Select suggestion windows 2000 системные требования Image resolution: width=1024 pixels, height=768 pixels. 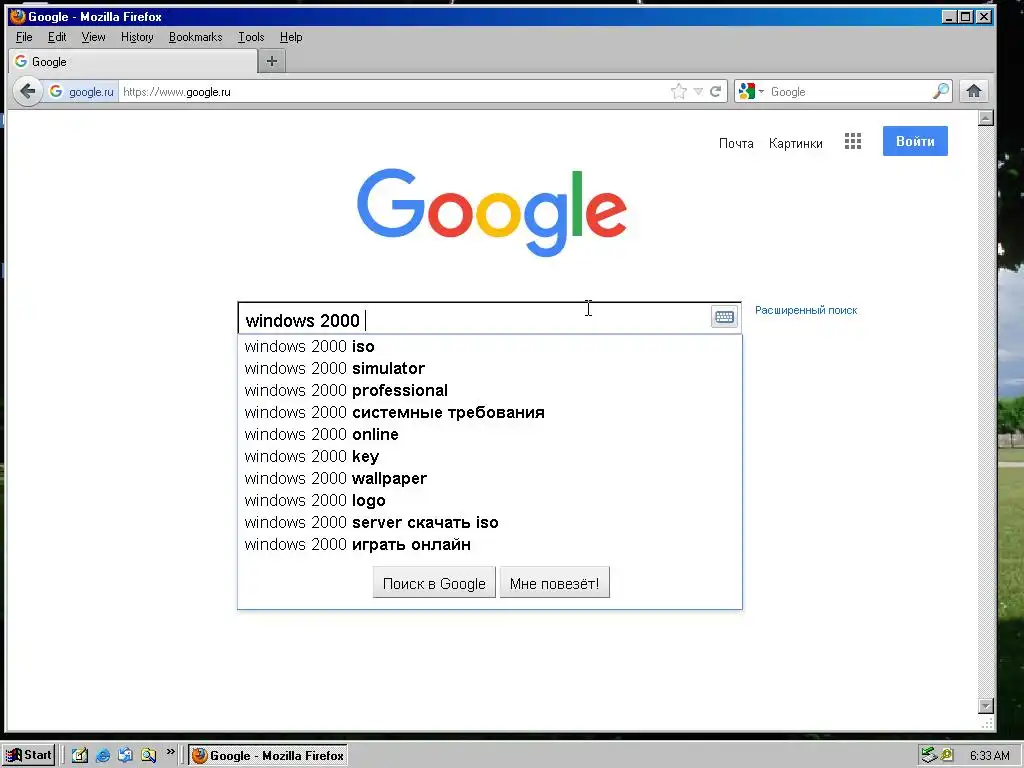pos(490,413)
